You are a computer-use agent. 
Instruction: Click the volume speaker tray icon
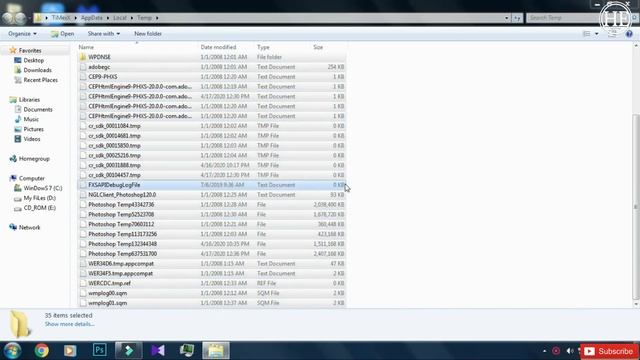point(570,351)
